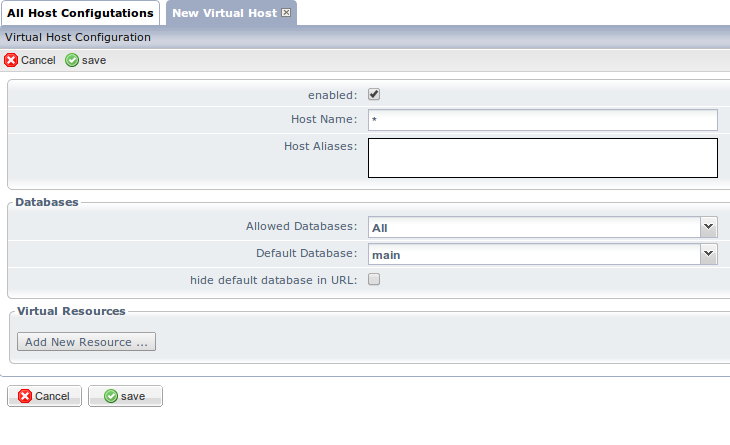Uncheck the enabled checkbox
This screenshot has width=730, height=445.
[374, 94]
